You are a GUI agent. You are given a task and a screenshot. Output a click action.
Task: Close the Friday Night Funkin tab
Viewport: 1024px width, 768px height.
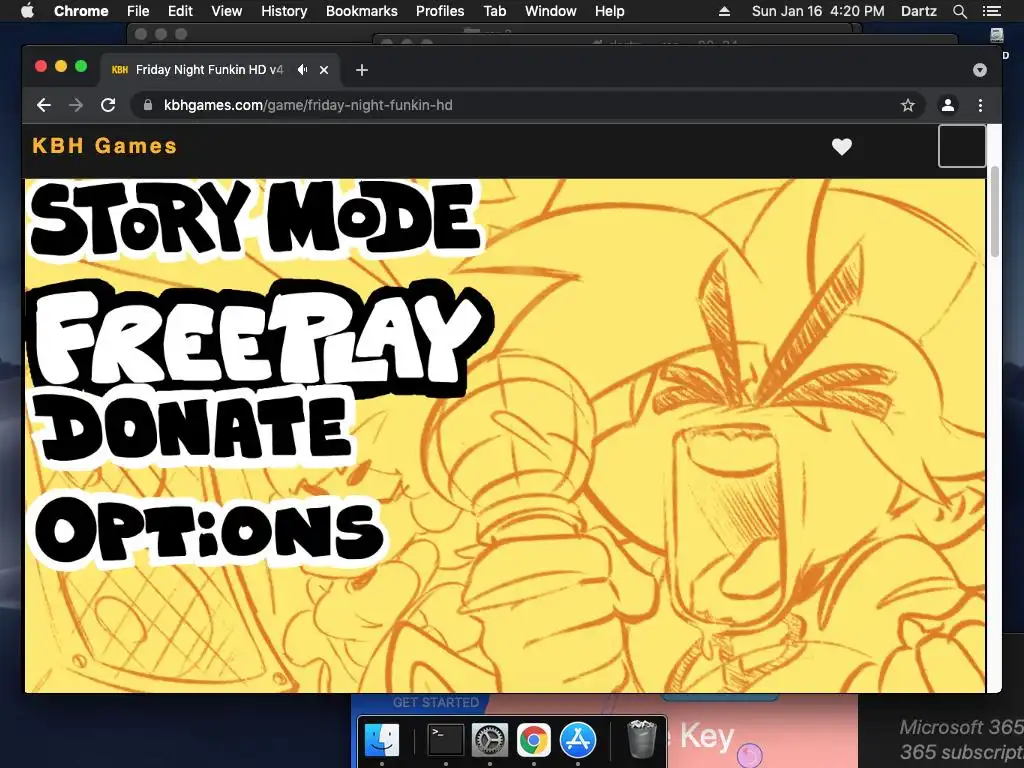tap(324, 70)
